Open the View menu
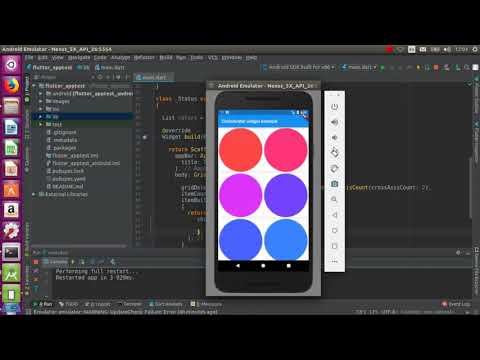480x360 pixels. click(57, 58)
